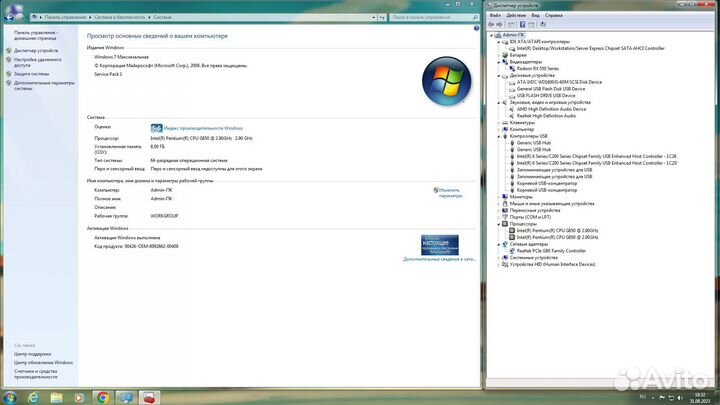Open the Explorer folder icon on taskbar

(56, 398)
